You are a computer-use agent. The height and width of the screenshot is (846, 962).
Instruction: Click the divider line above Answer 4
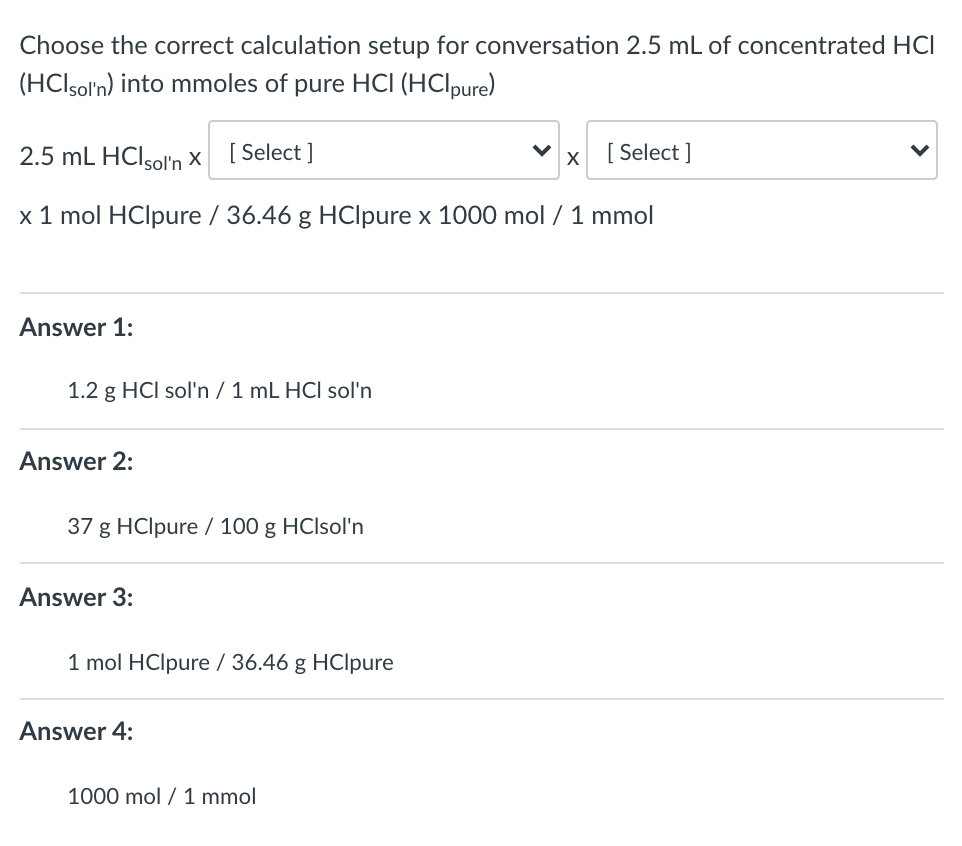481,698
